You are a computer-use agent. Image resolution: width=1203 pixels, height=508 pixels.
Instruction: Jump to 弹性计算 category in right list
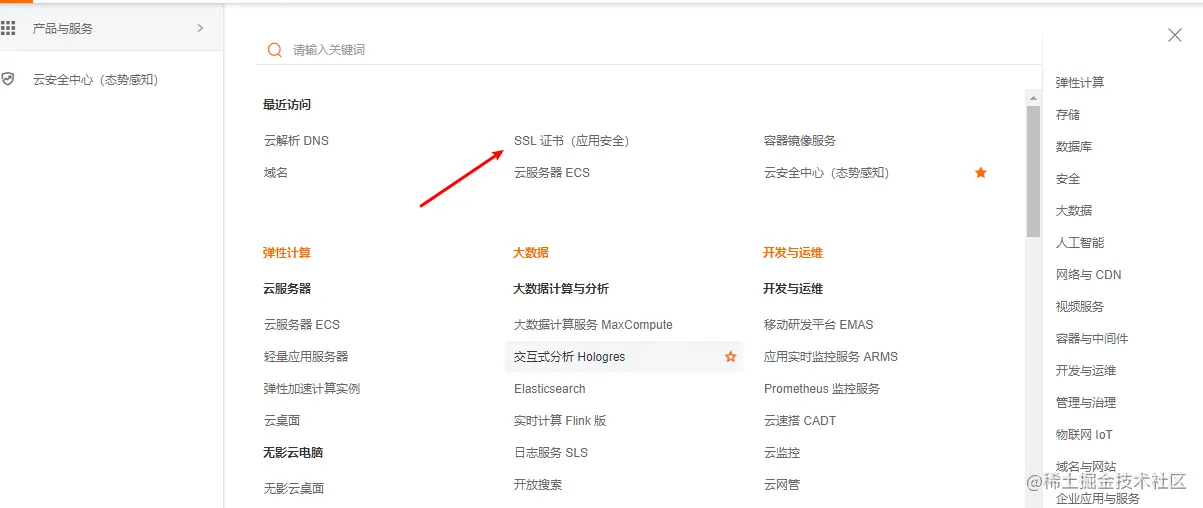pyautogui.click(x=1080, y=83)
